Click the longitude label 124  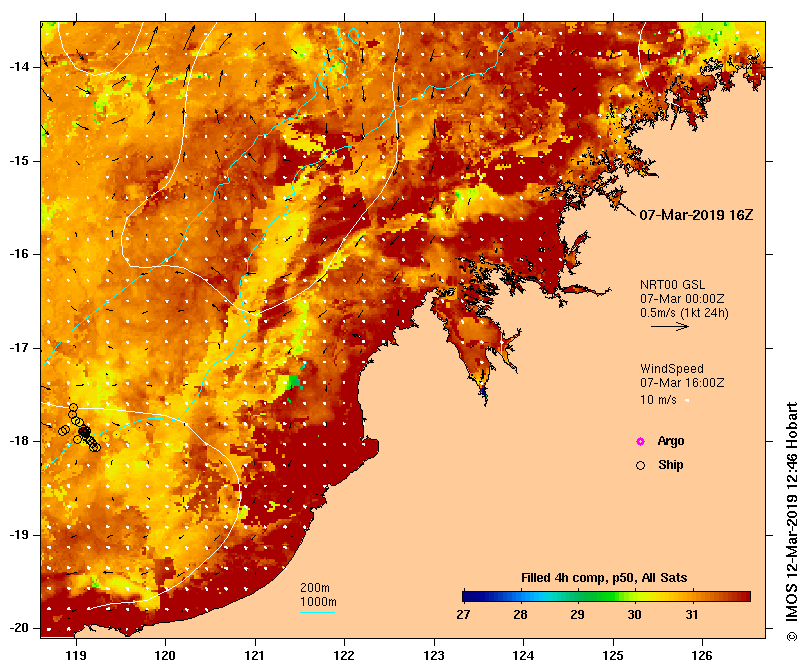click(523, 655)
